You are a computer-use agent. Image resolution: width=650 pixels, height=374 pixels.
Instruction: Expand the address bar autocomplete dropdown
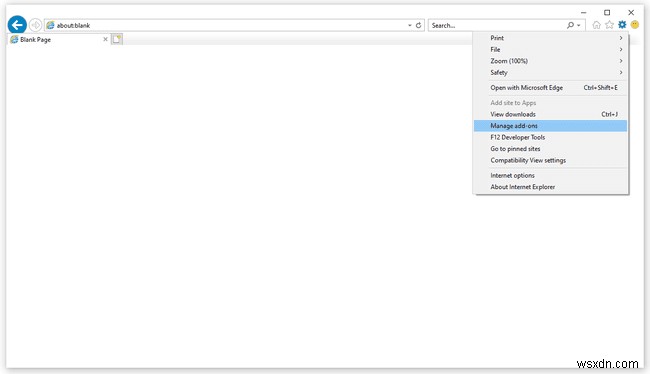(410, 25)
